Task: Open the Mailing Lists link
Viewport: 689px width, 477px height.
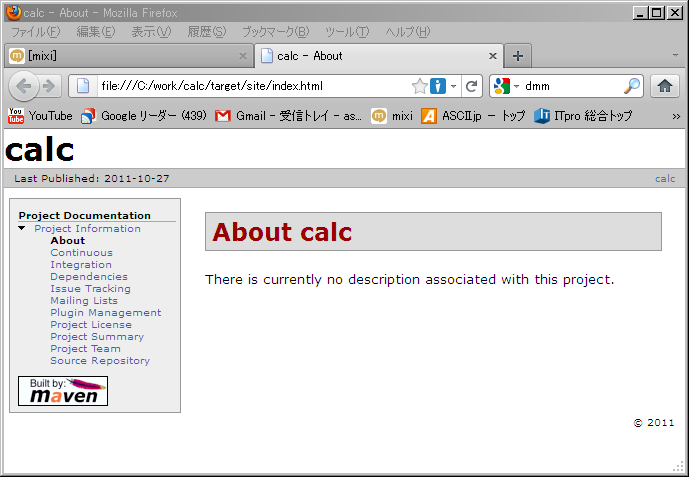Action: click(x=84, y=300)
